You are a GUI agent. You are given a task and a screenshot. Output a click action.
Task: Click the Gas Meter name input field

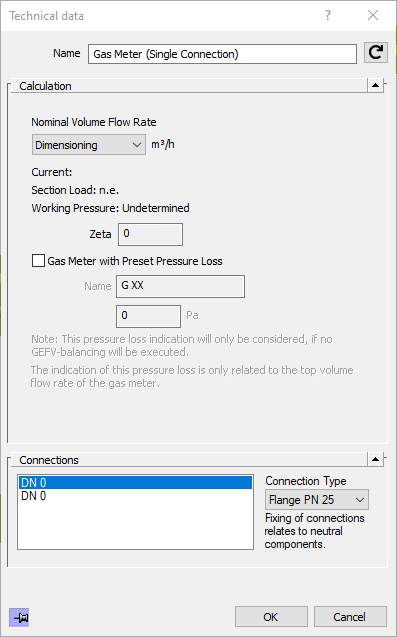point(222,54)
